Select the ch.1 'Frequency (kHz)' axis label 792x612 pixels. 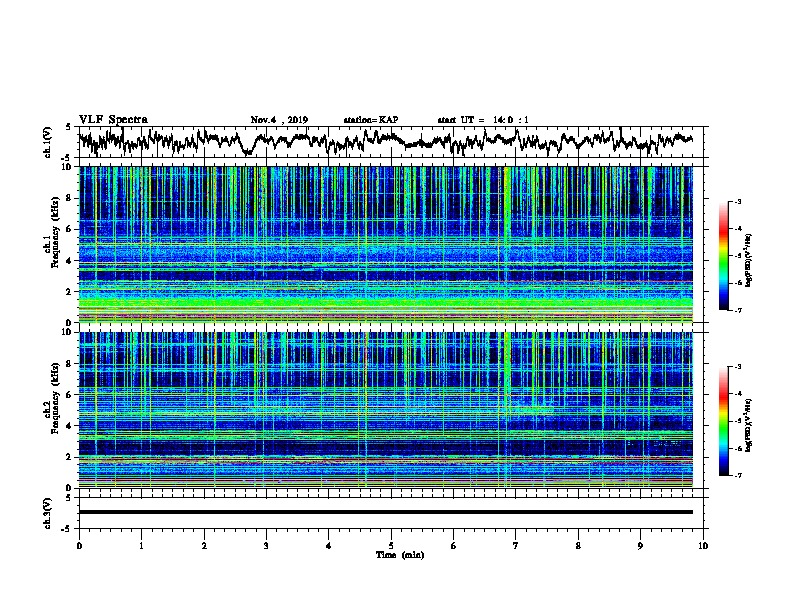click(x=56, y=232)
